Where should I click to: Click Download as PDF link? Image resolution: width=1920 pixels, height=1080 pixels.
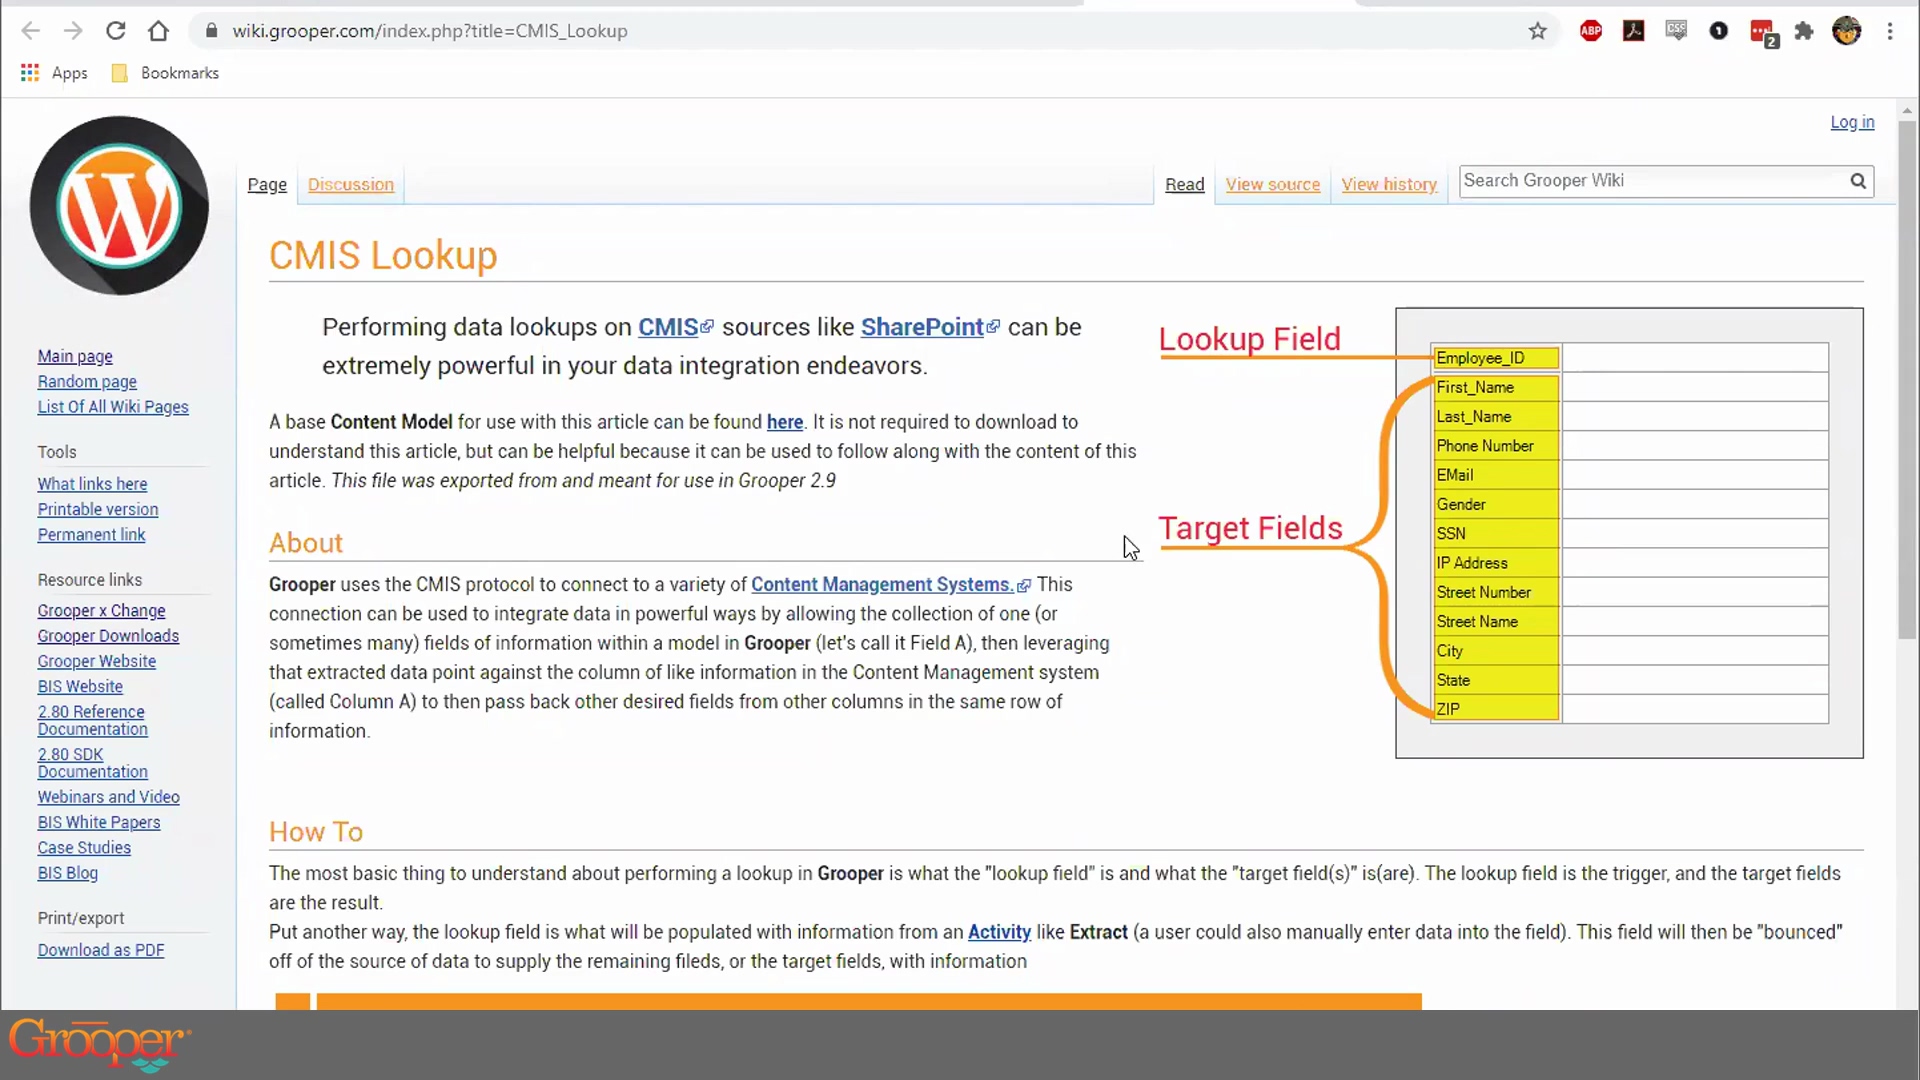click(x=101, y=950)
